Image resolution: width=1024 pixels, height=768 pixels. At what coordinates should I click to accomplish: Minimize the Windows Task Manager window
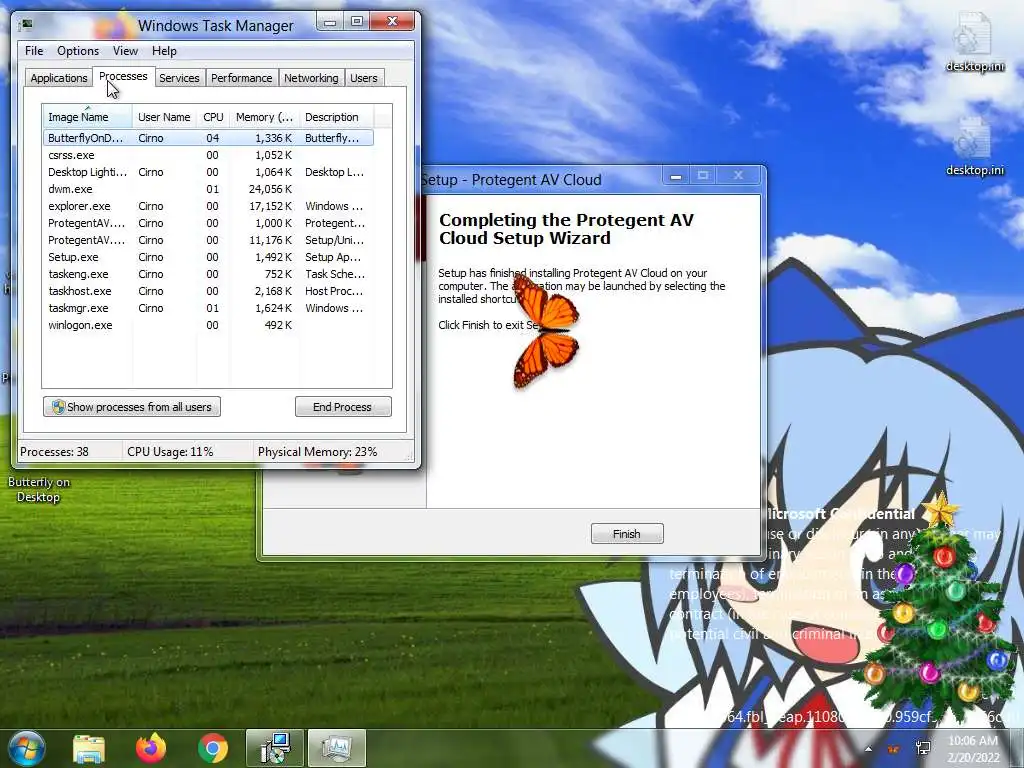[330, 22]
